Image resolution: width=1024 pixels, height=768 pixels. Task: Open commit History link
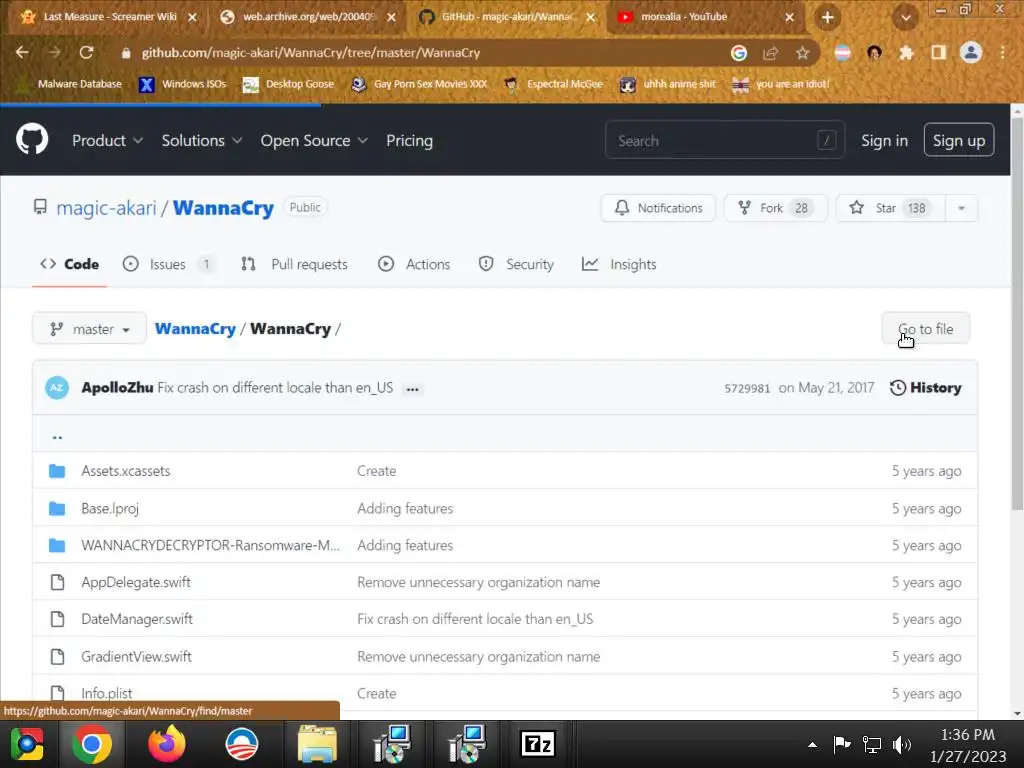(x=925, y=388)
